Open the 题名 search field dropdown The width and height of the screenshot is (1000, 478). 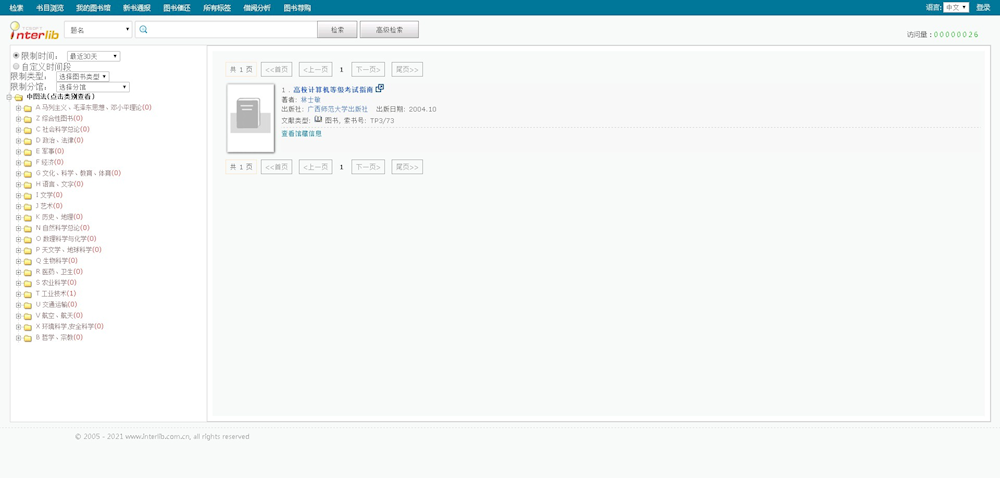point(98,30)
